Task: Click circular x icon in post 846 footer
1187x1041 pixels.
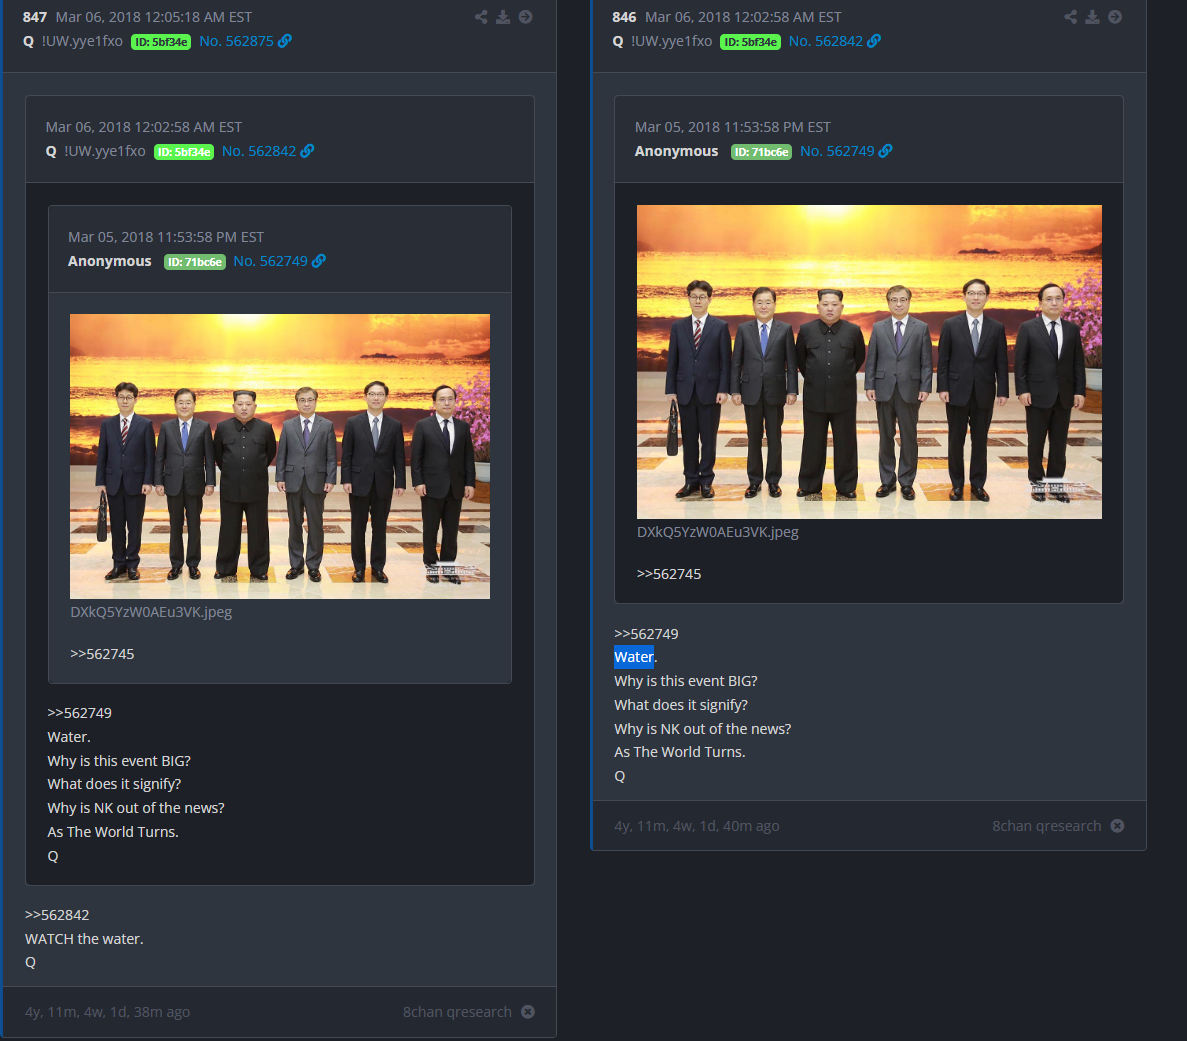Action: pyautogui.click(x=1117, y=825)
